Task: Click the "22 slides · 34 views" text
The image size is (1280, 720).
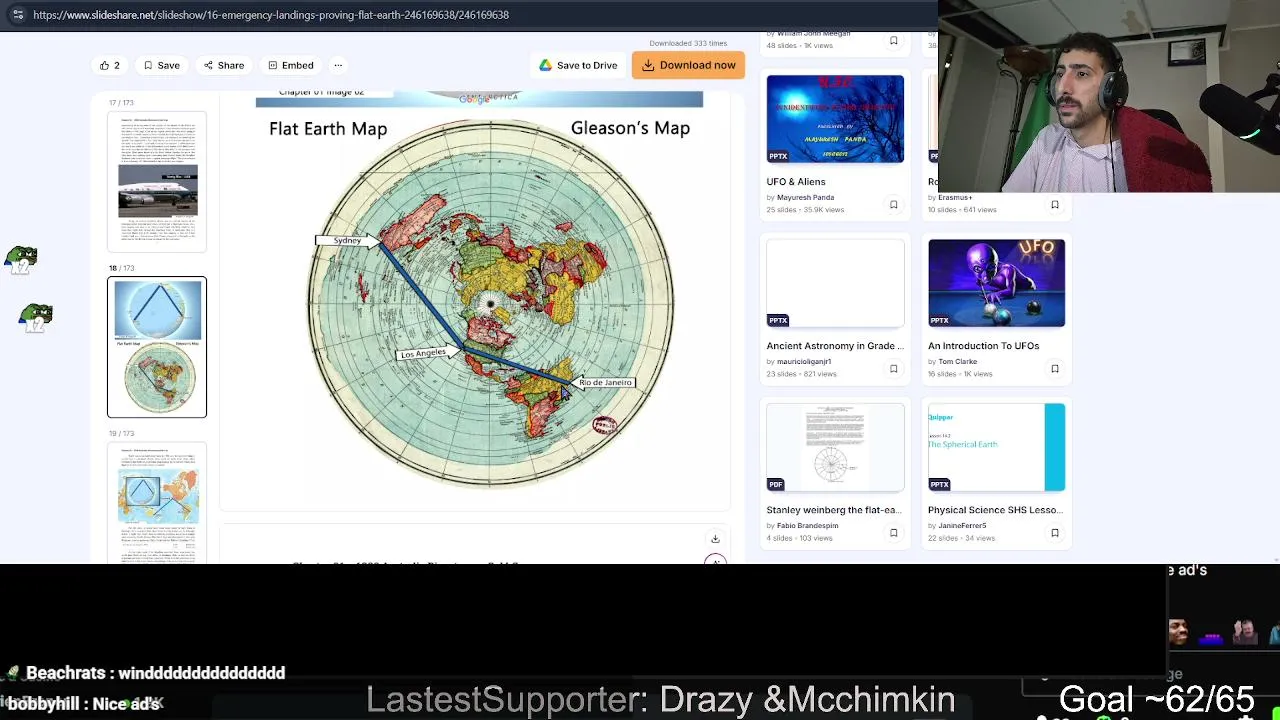Action: pyautogui.click(x=961, y=538)
